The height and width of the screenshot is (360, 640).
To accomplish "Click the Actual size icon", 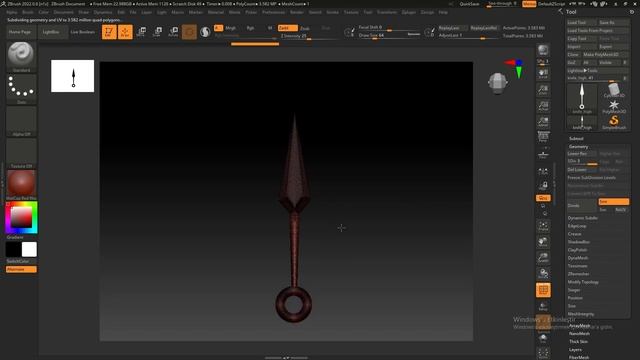I will click(x=543, y=105).
